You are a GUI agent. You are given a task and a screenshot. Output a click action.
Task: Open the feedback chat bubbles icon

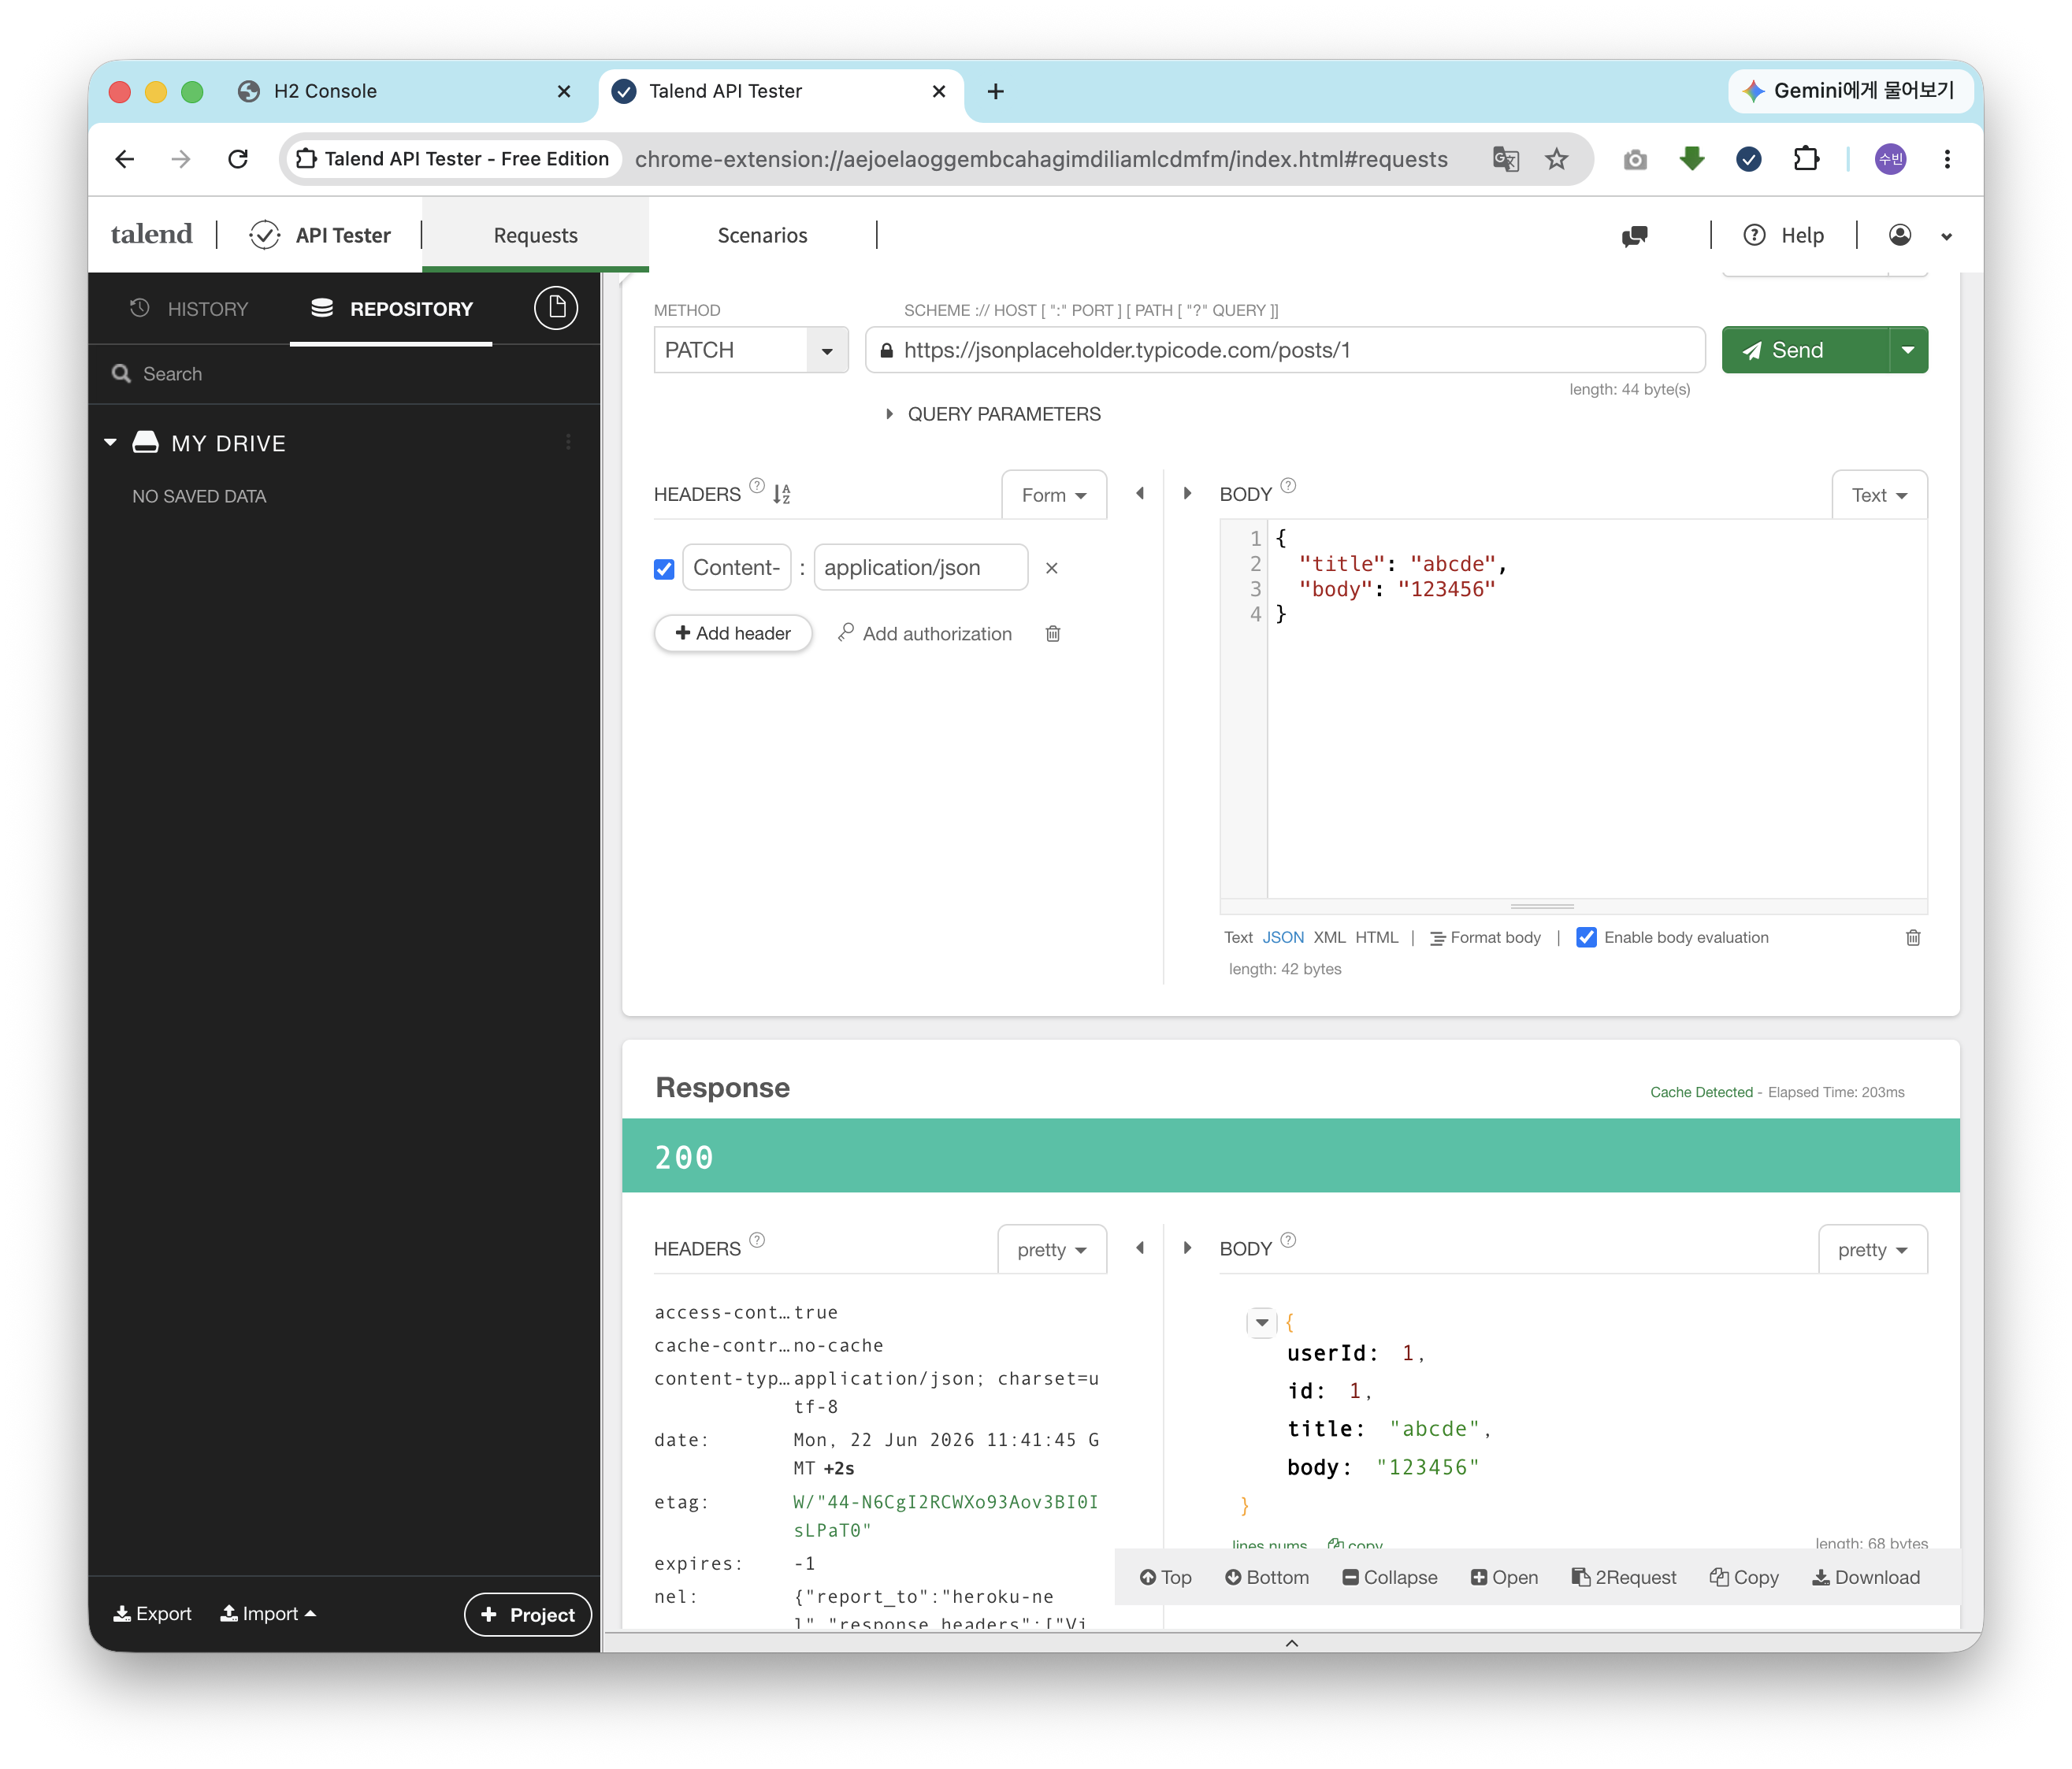pyautogui.click(x=1635, y=236)
